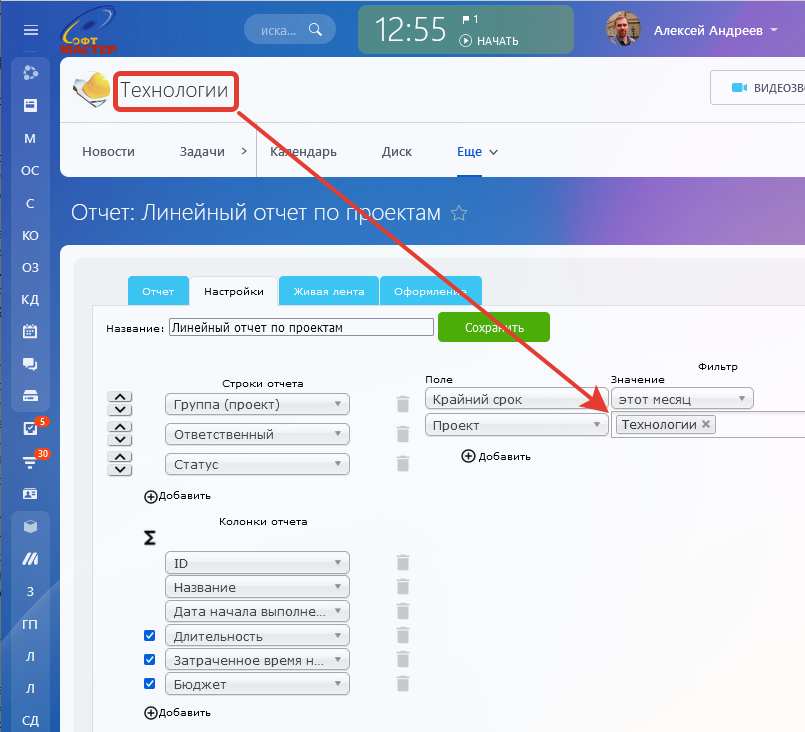Open the chat messages icon in the sidebar
The height and width of the screenshot is (732, 805).
(30, 364)
